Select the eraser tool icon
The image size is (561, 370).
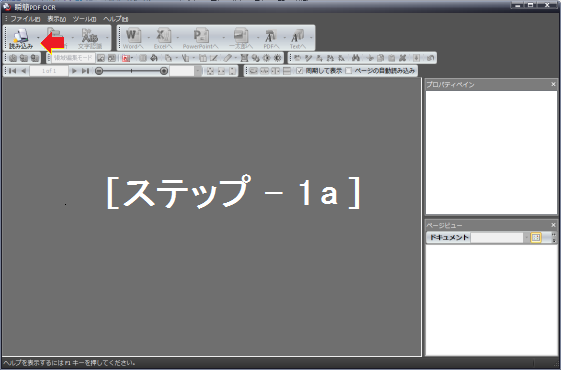pyautogui.click(x=228, y=58)
